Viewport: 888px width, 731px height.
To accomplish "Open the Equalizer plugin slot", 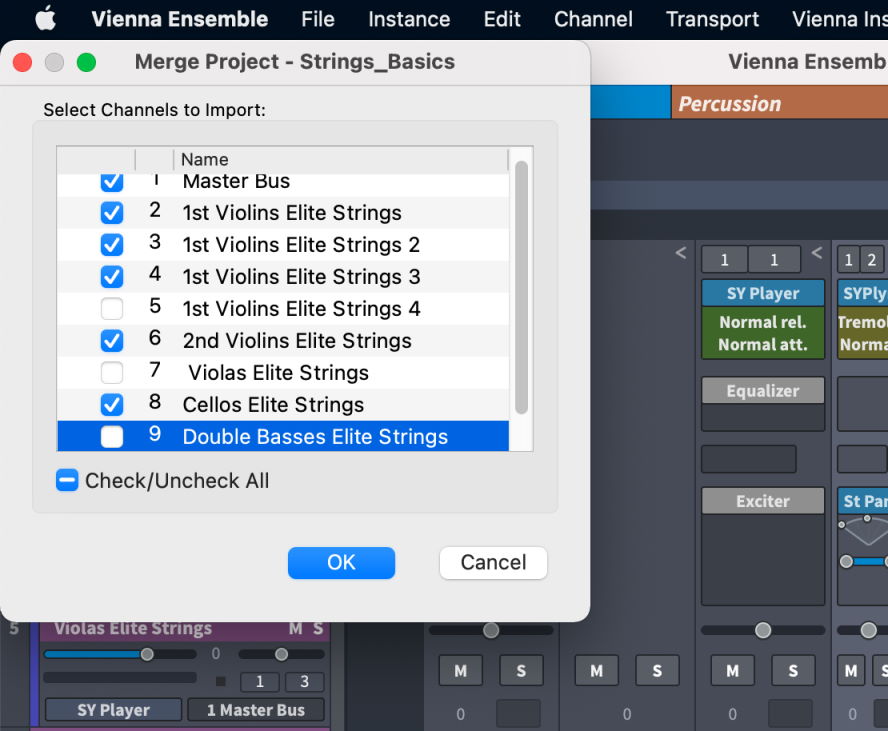I will [763, 390].
